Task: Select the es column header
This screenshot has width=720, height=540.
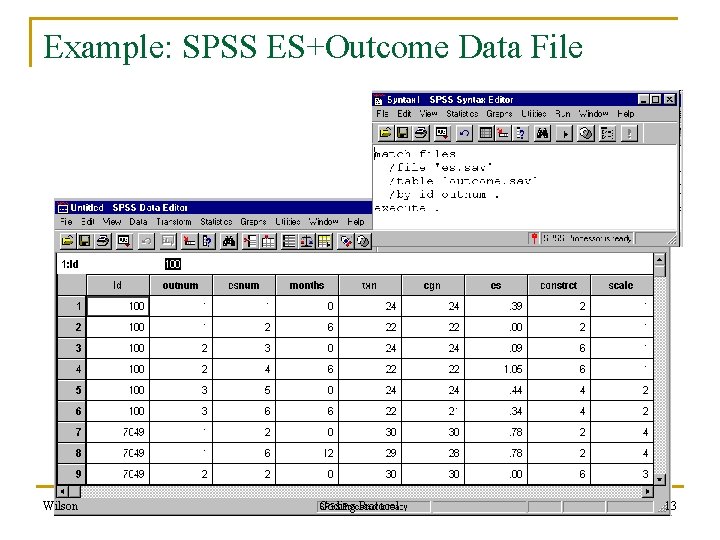Action: (x=496, y=285)
